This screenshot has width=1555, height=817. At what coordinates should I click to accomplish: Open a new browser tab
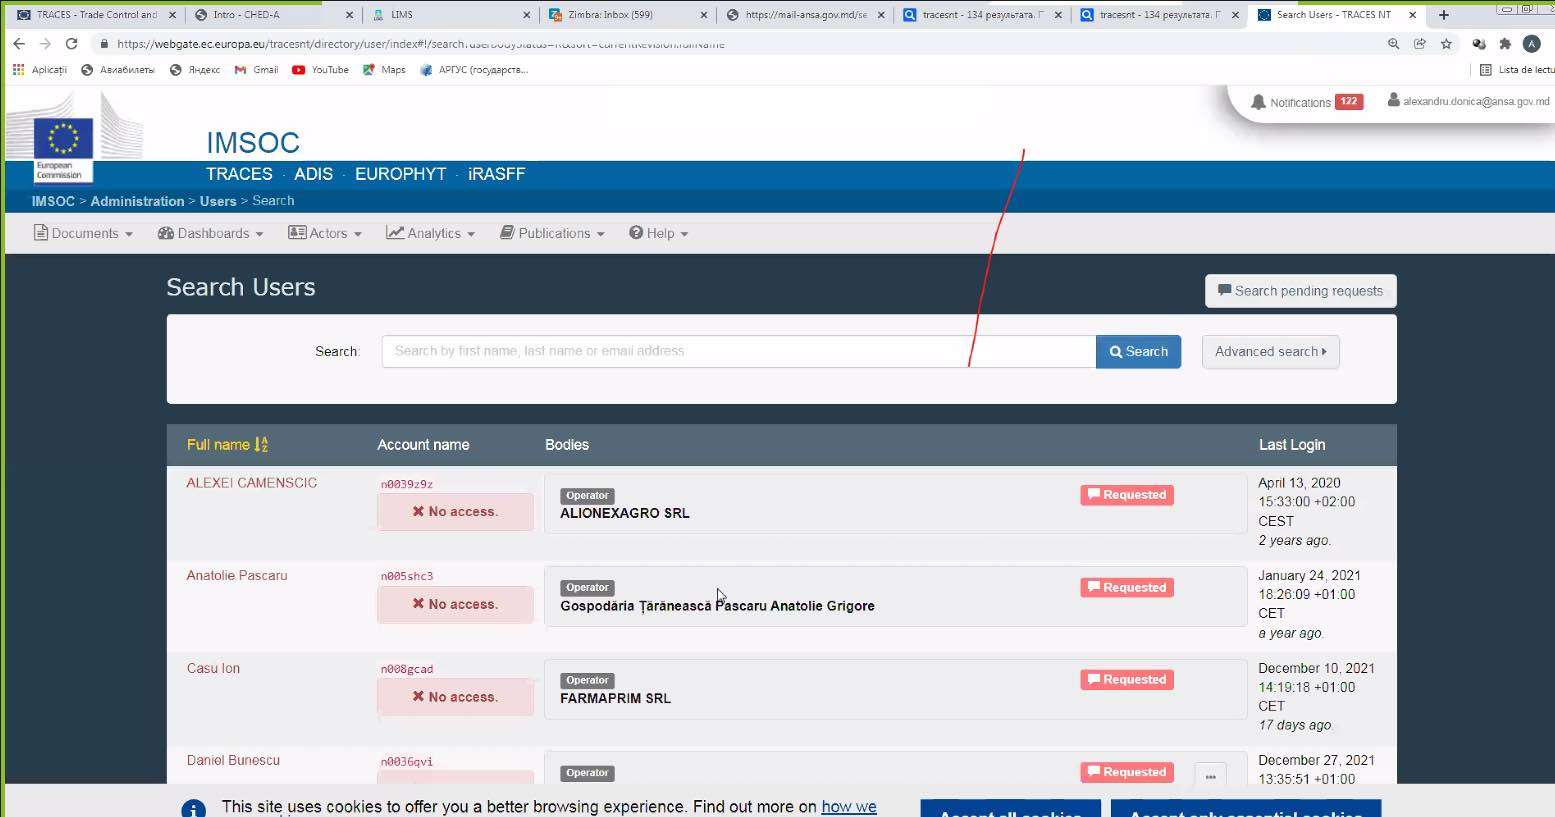pos(1443,15)
